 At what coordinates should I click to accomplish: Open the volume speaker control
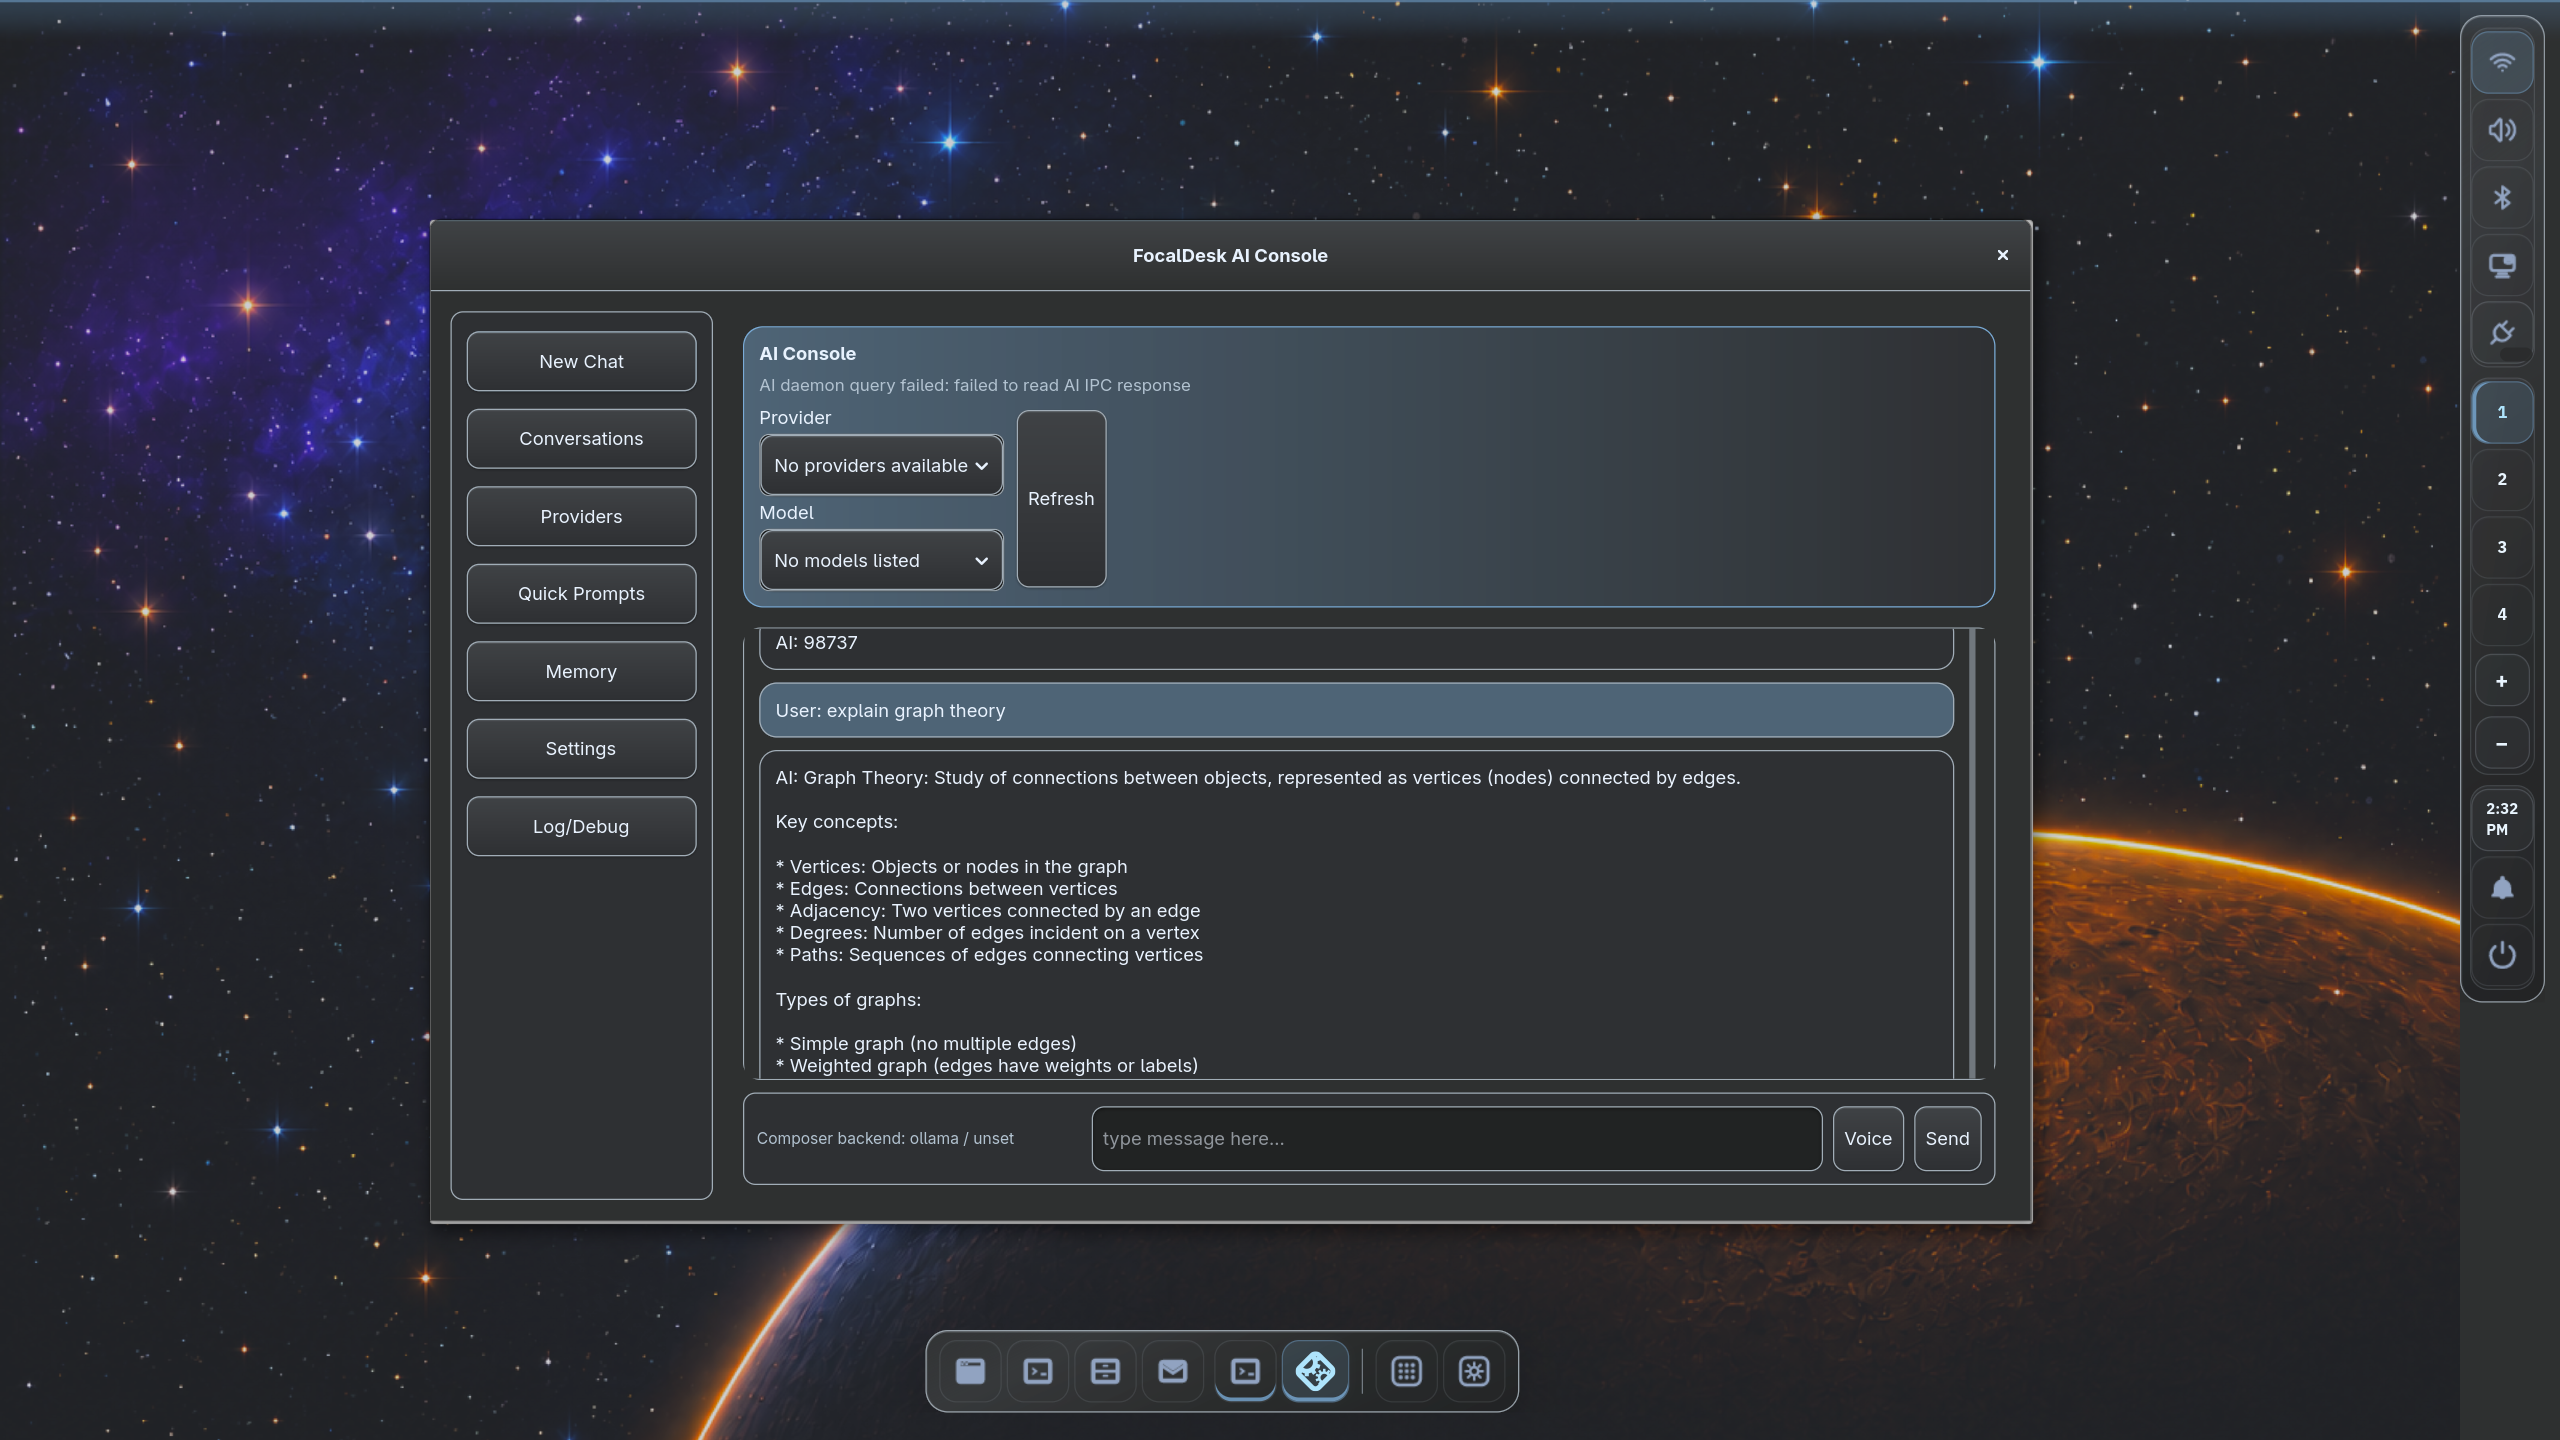pos(2502,130)
